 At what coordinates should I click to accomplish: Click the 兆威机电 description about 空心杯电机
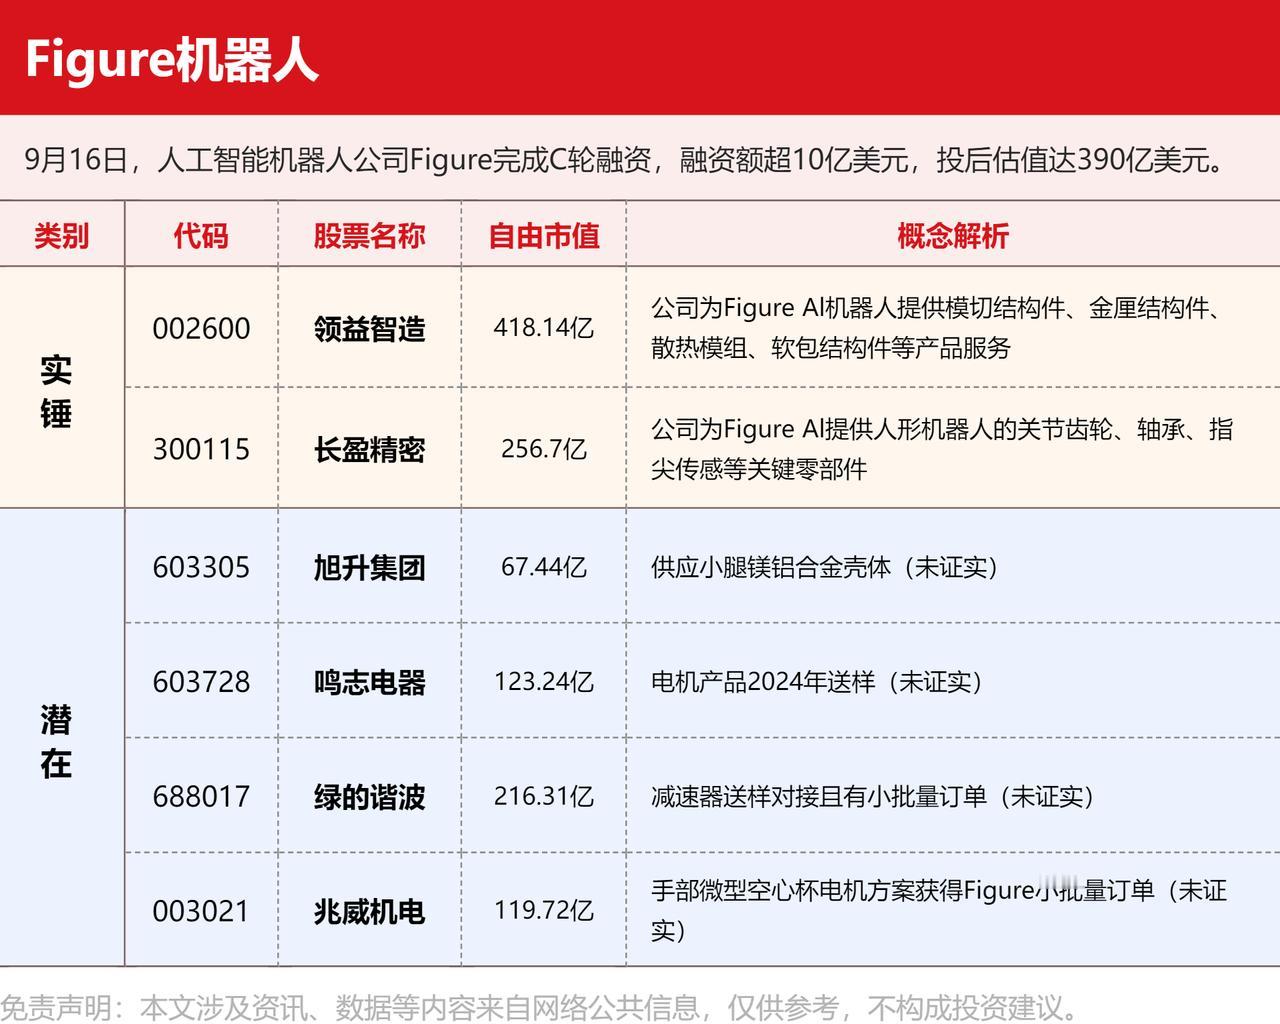(939, 910)
